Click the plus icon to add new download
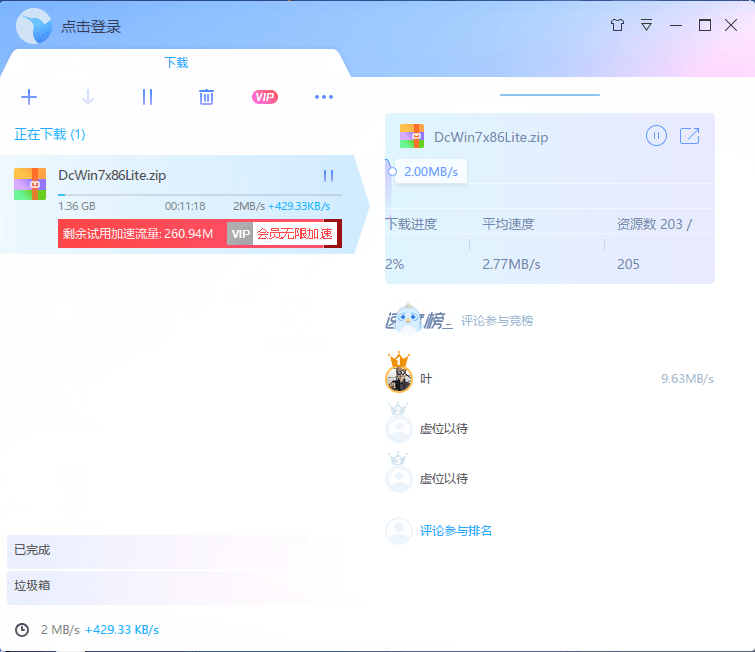Image resolution: width=755 pixels, height=652 pixels. [x=29, y=97]
